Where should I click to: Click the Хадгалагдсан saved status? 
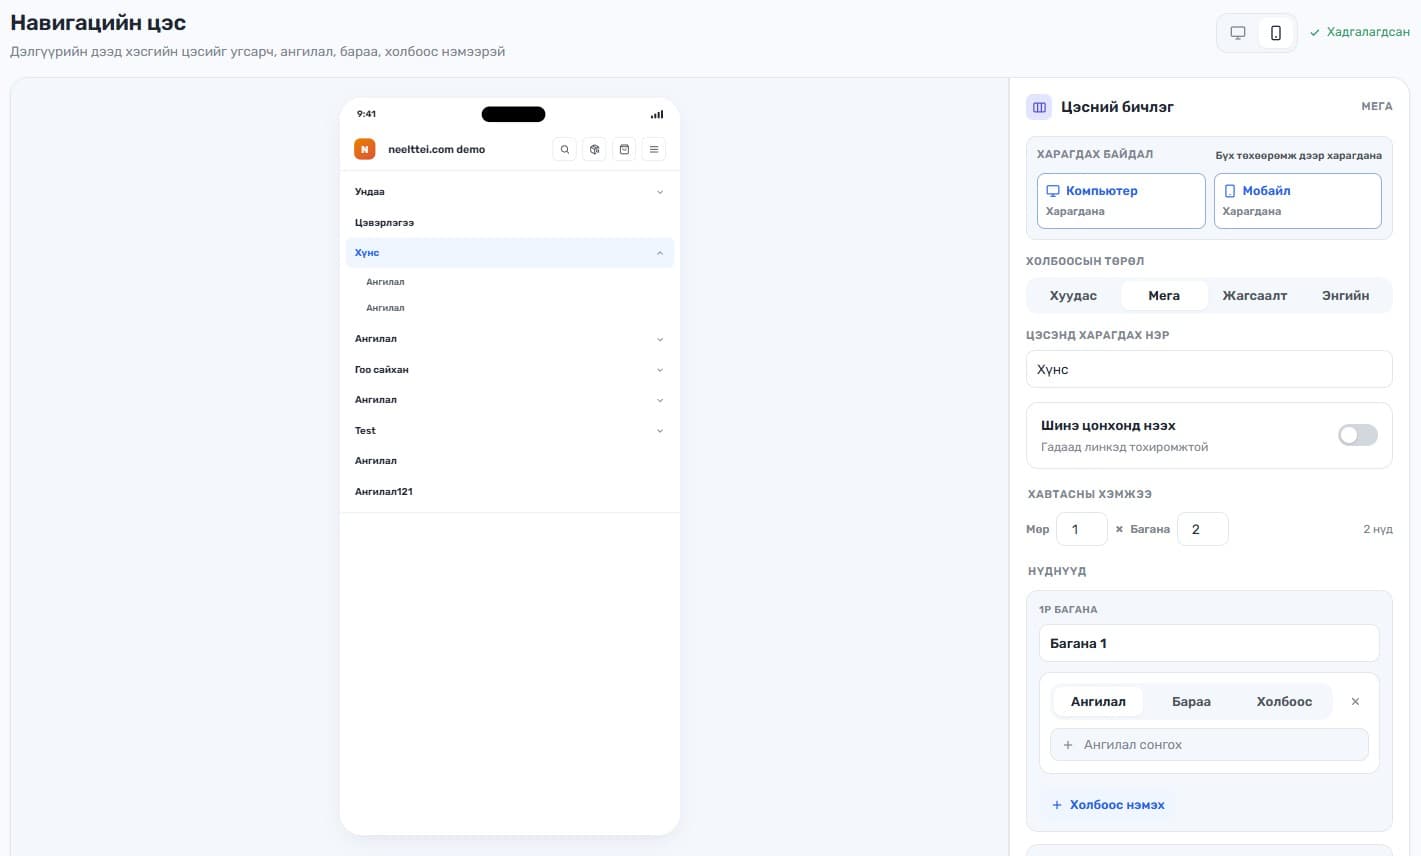click(x=1360, y=32)
